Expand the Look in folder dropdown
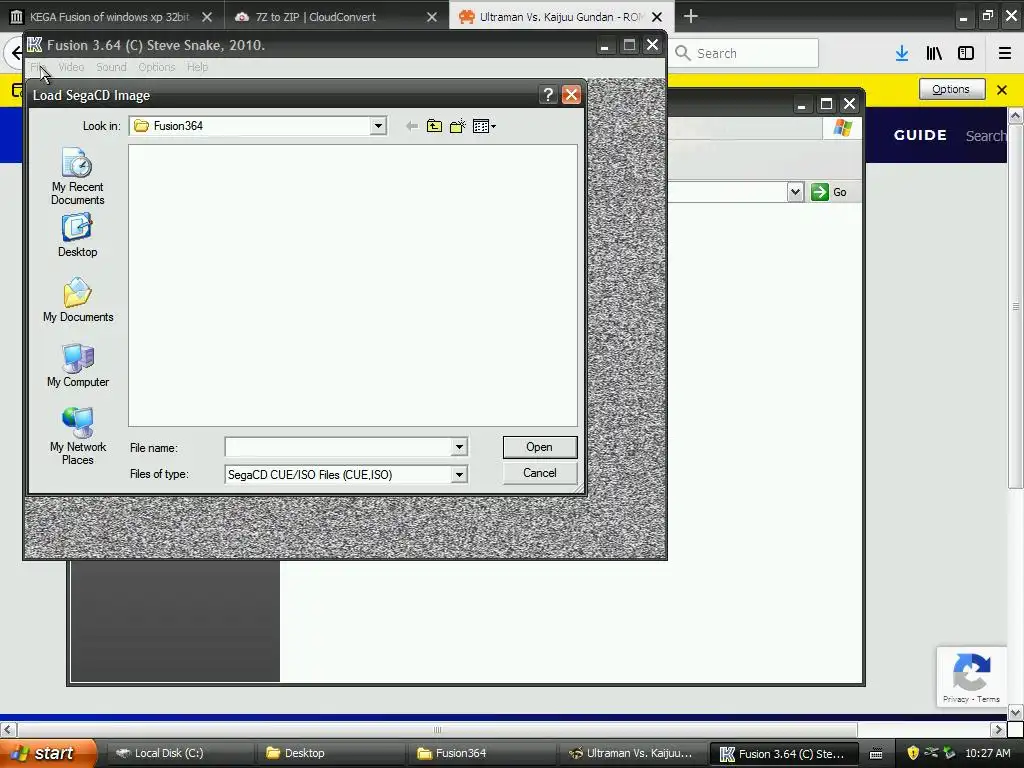Viewport: 1024px width, 768px height. [x=378, y=126]
